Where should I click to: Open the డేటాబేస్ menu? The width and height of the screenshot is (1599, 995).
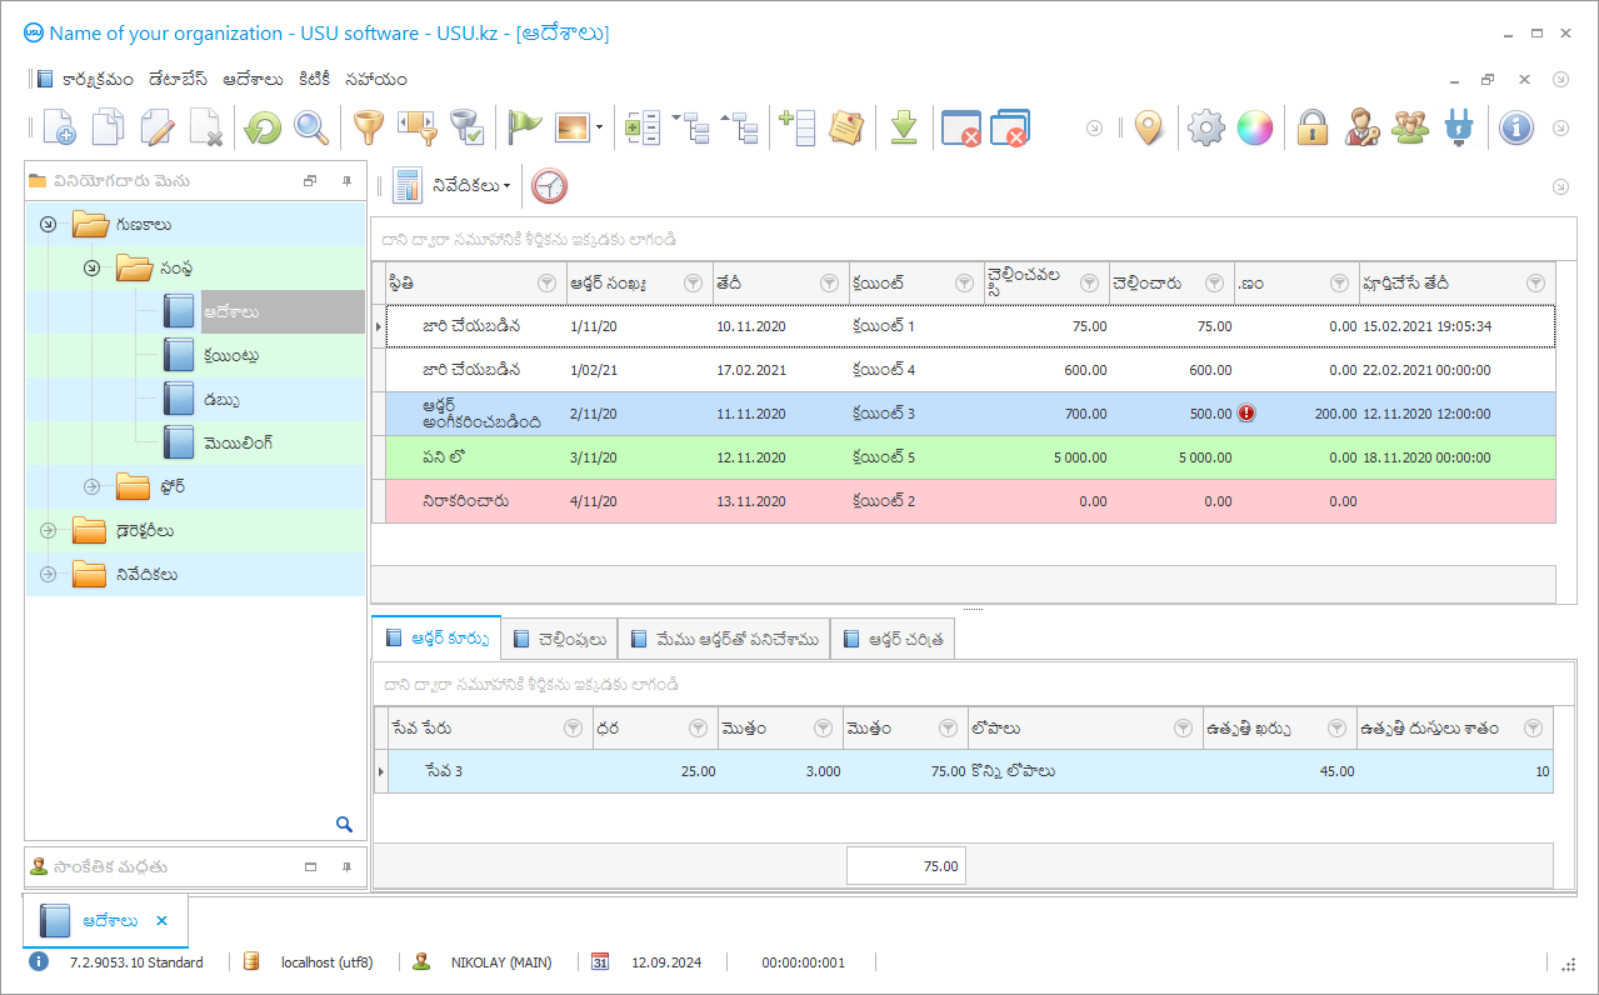point(178,79)
